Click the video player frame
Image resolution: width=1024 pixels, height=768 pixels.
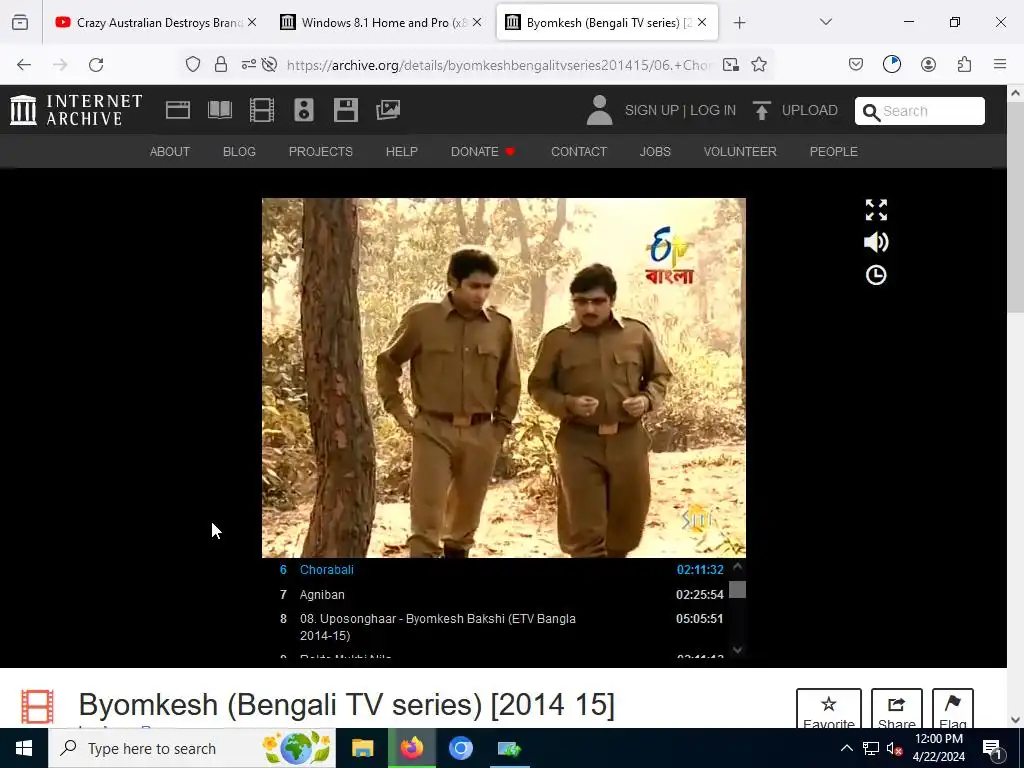(504, 377)
